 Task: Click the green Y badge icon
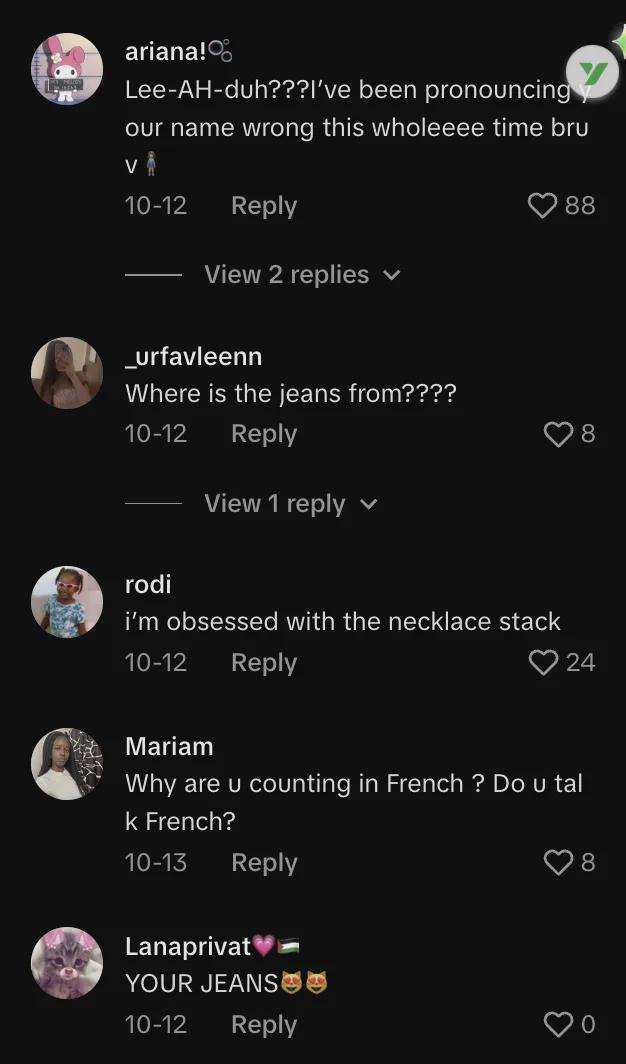[593, 72]
